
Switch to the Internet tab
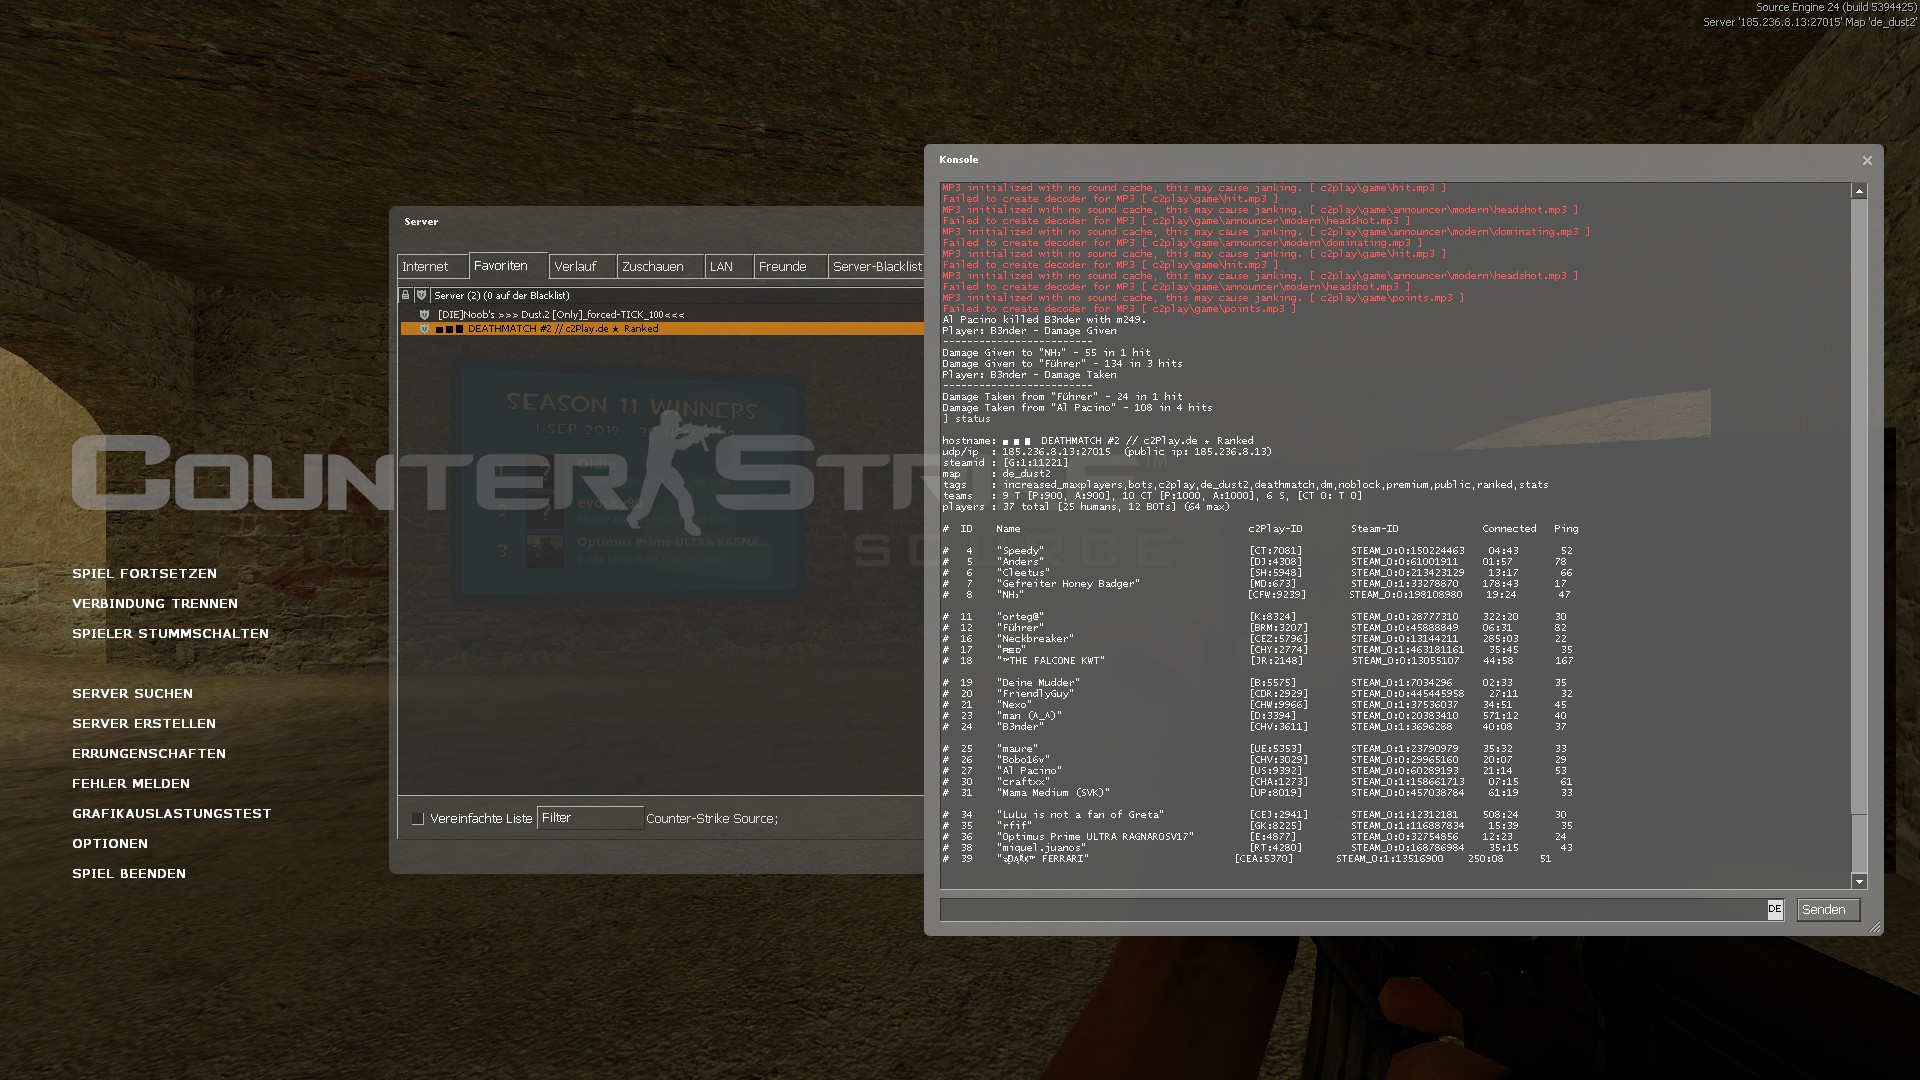425,267
